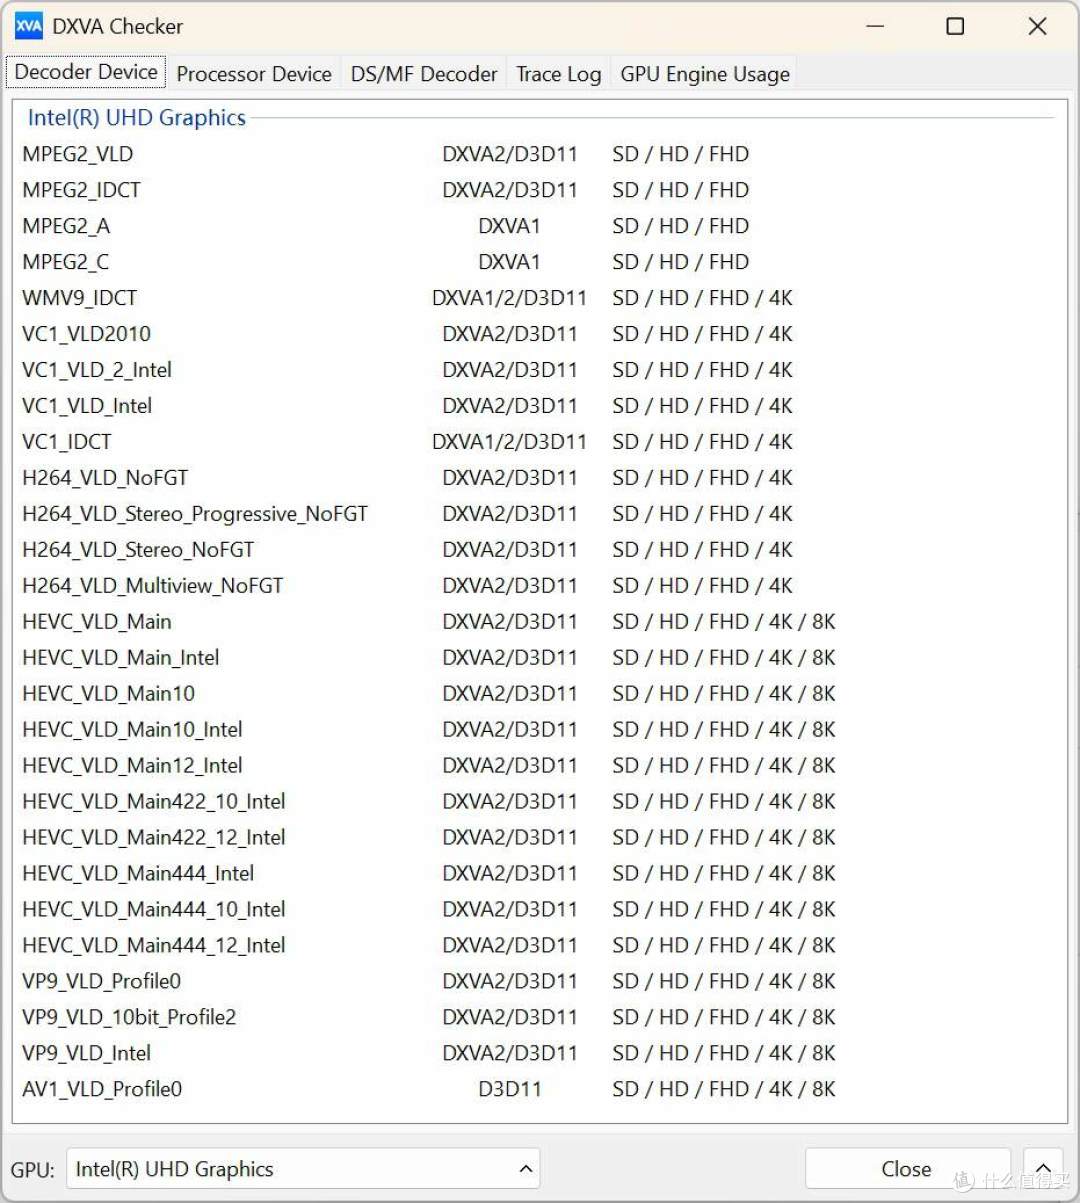Select the AV1_VLD_Profile0 row
This screenshot has width=1080, height=1203.
[x=538, y=1090]
